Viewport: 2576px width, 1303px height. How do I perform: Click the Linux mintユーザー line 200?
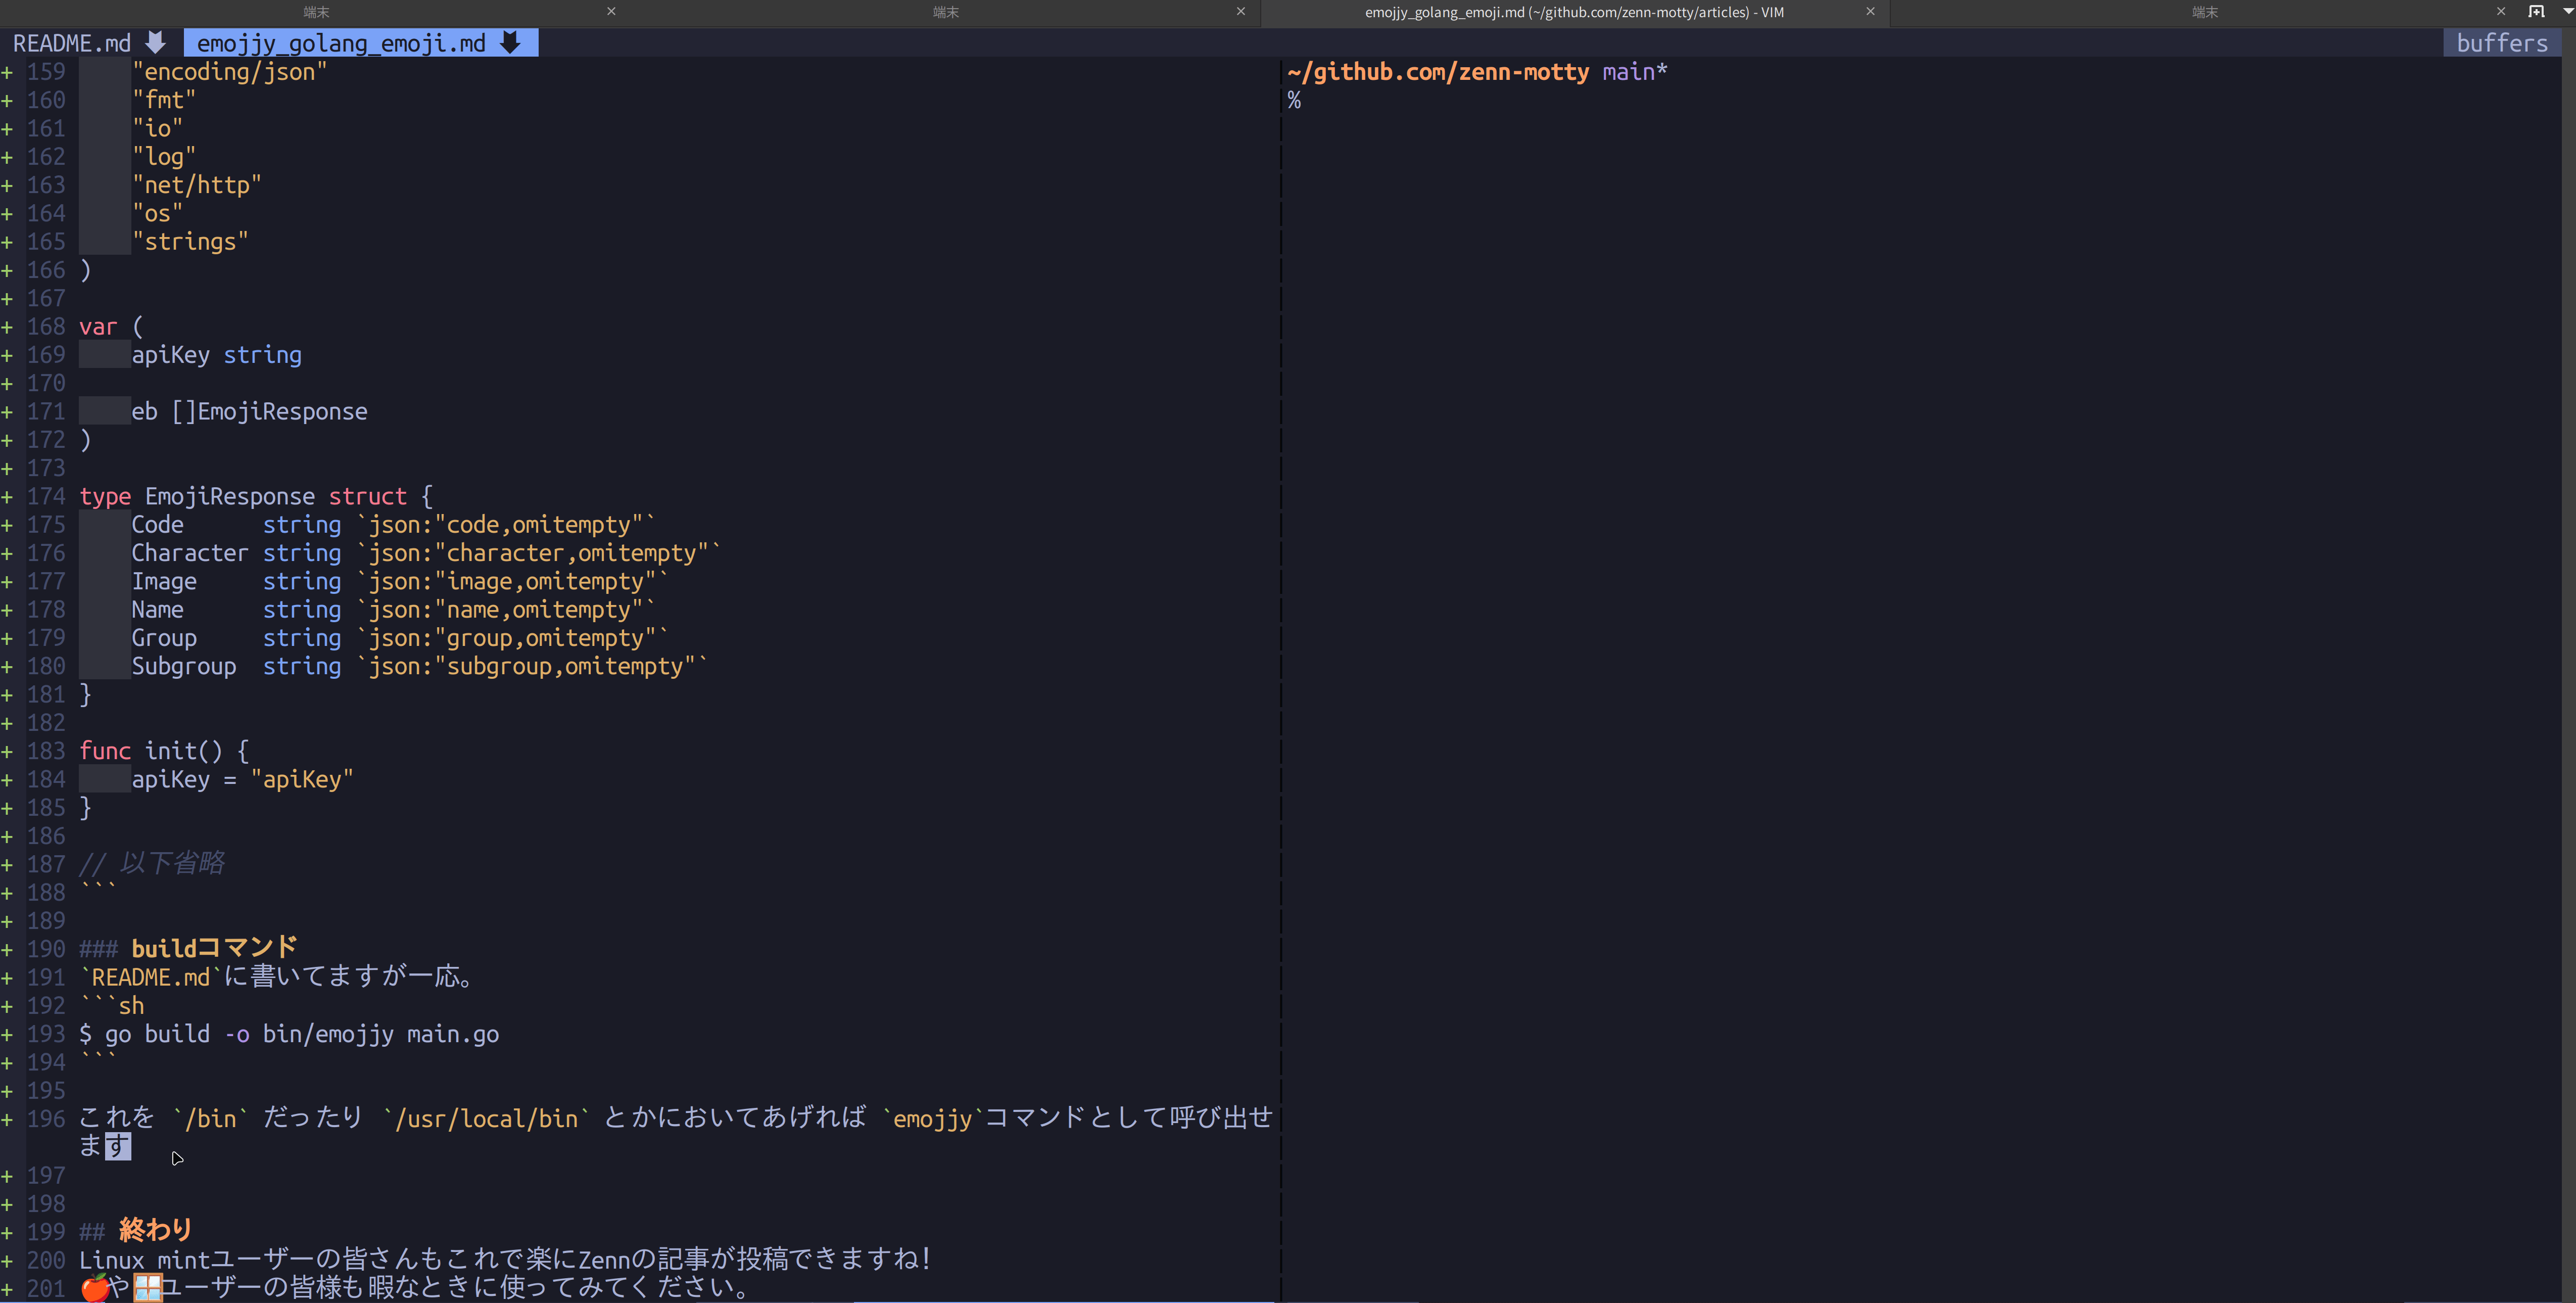(505, 1259)
